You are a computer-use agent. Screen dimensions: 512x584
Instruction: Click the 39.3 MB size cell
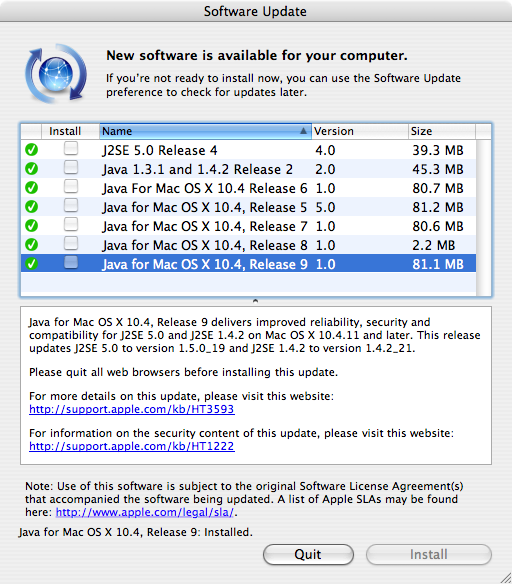438,150
